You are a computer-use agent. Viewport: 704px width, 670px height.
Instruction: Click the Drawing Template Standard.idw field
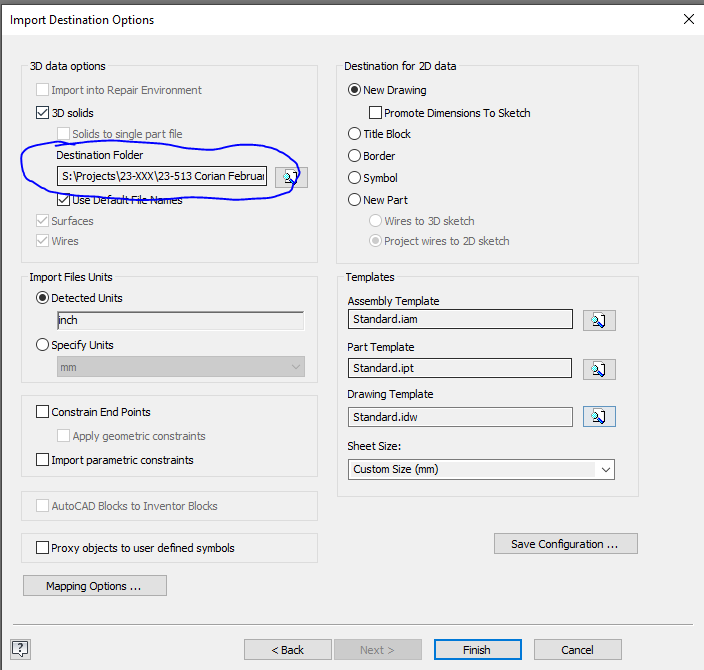pyautogui.click(x=460, y=417)
